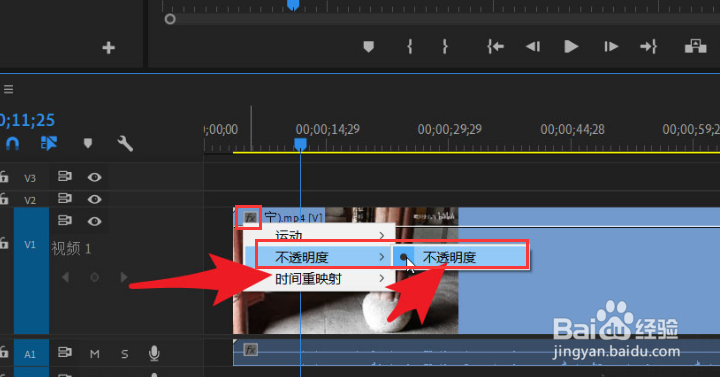
Task: Expand arrow beside 运动
Action: point(382,235)
